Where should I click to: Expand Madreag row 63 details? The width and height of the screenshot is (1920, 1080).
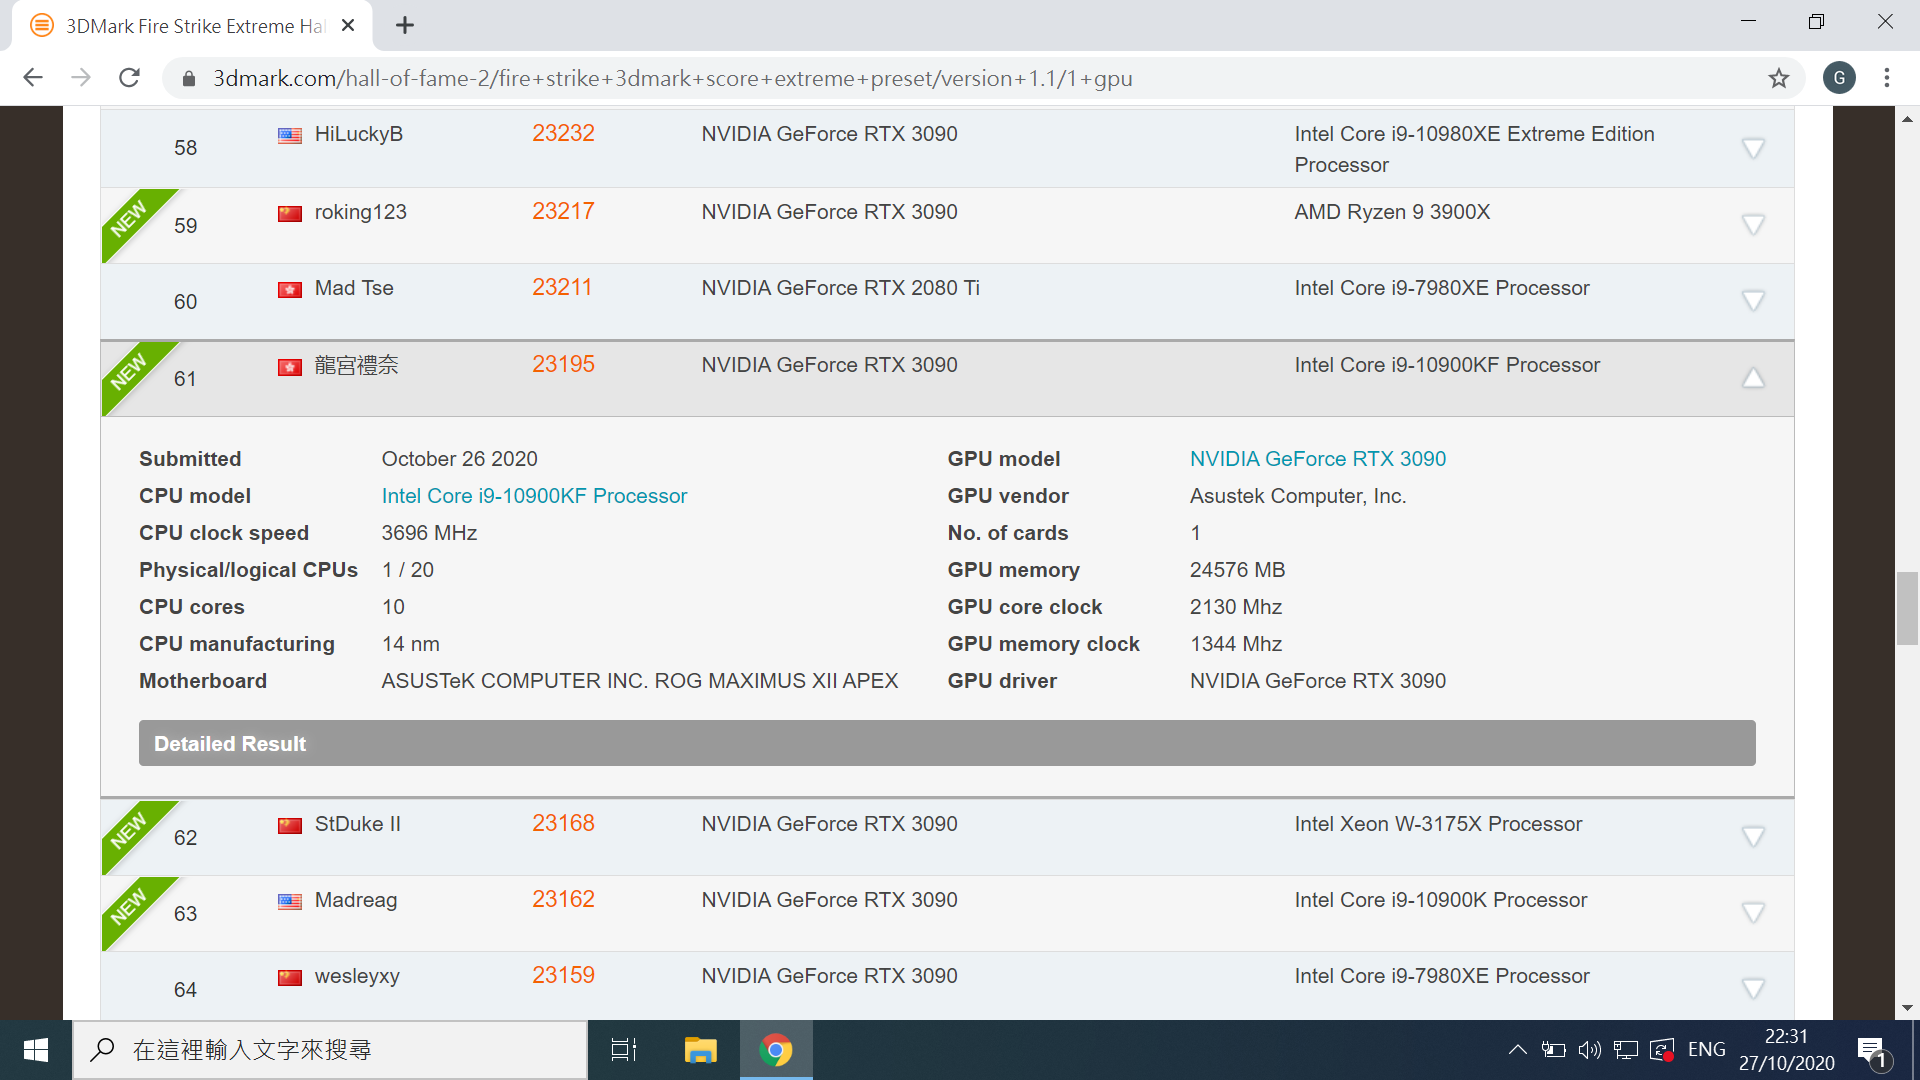point(1752,913)
